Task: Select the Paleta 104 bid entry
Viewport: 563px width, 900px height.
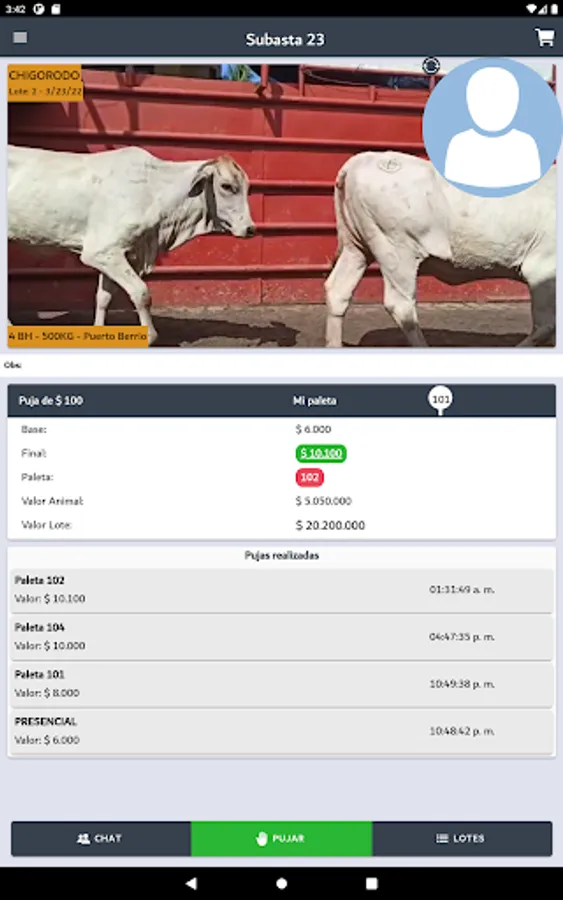Action: coord(281,637)
